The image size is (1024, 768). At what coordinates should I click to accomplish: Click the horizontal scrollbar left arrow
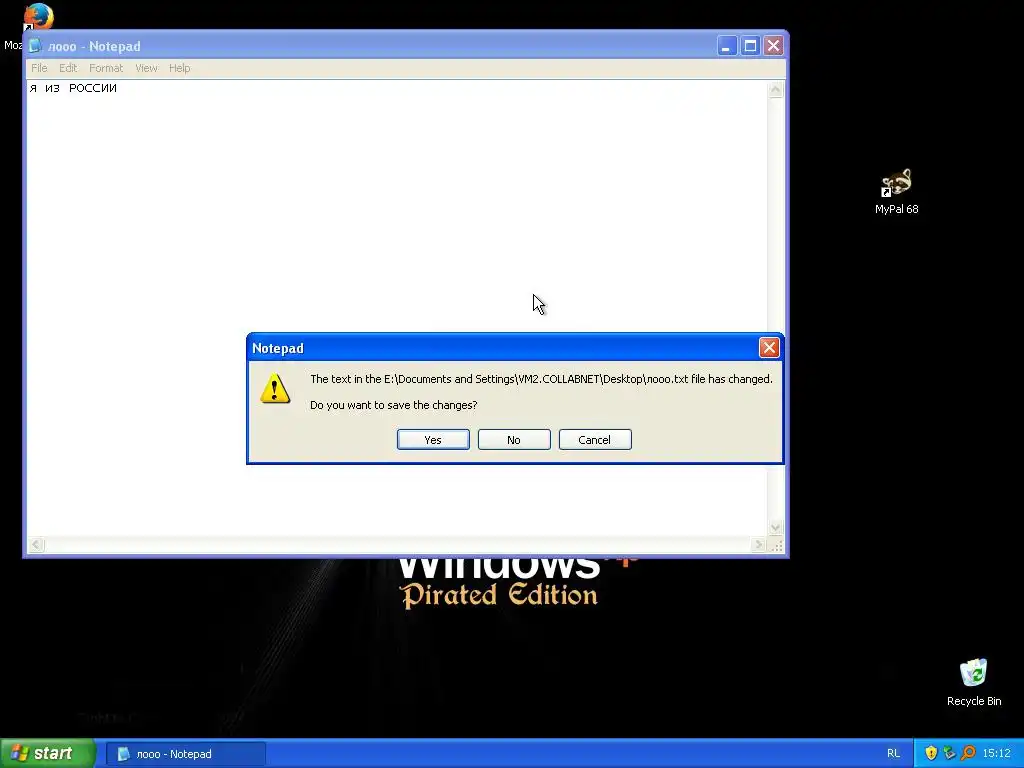[x=36, y=544]
